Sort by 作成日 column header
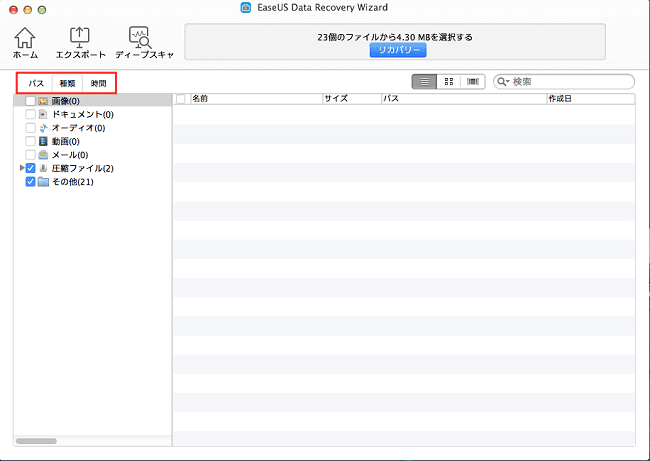Screen dimensions: 650x461 (x=591, y=99)
